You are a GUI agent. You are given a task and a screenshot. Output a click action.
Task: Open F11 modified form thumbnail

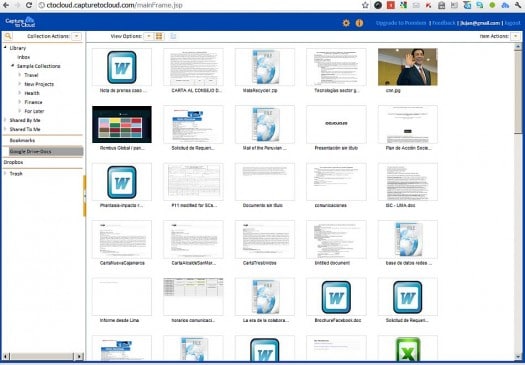coord(193,182)
